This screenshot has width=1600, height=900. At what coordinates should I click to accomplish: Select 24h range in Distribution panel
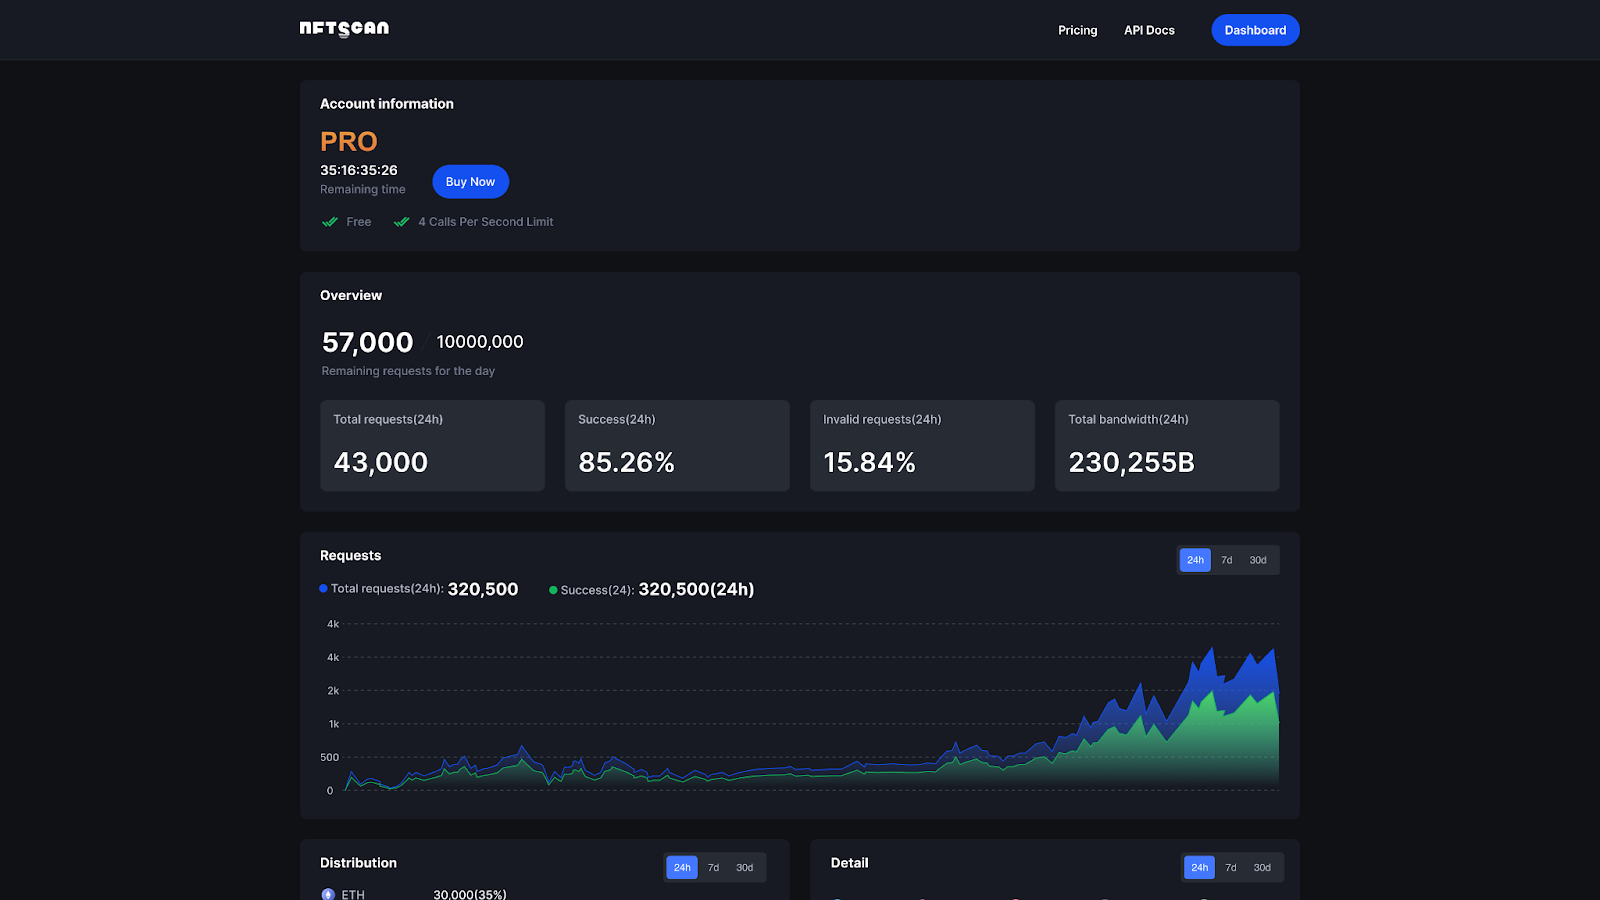coord(682,868)
